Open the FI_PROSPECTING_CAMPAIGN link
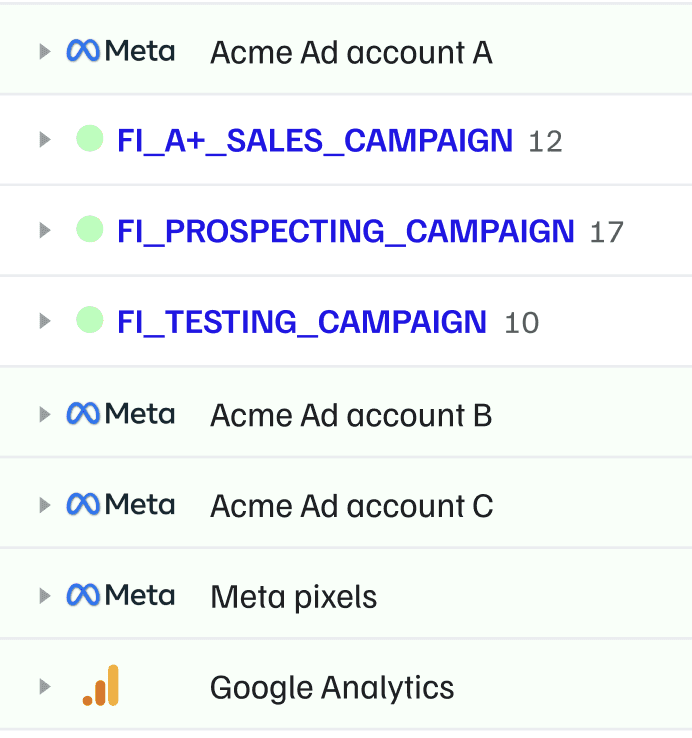This screenshot has height=738, width=692. pos(346,232)
